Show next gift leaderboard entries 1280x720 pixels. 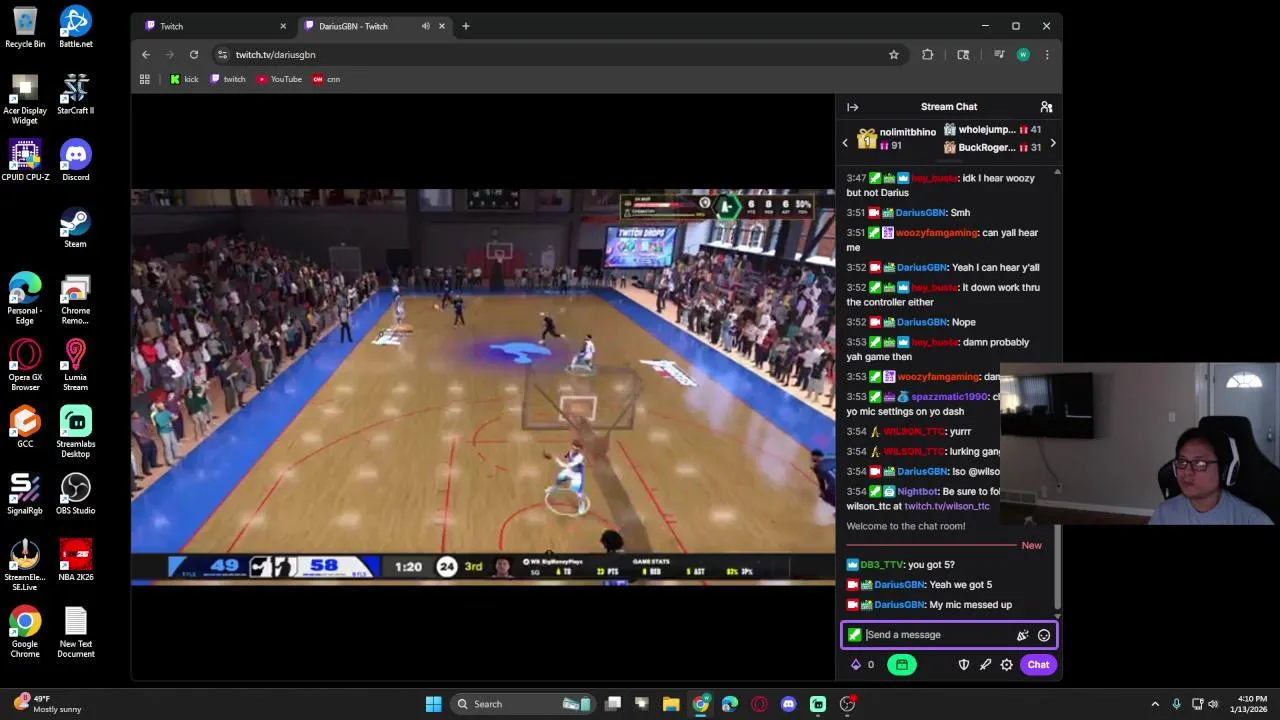click(1052, 143)
